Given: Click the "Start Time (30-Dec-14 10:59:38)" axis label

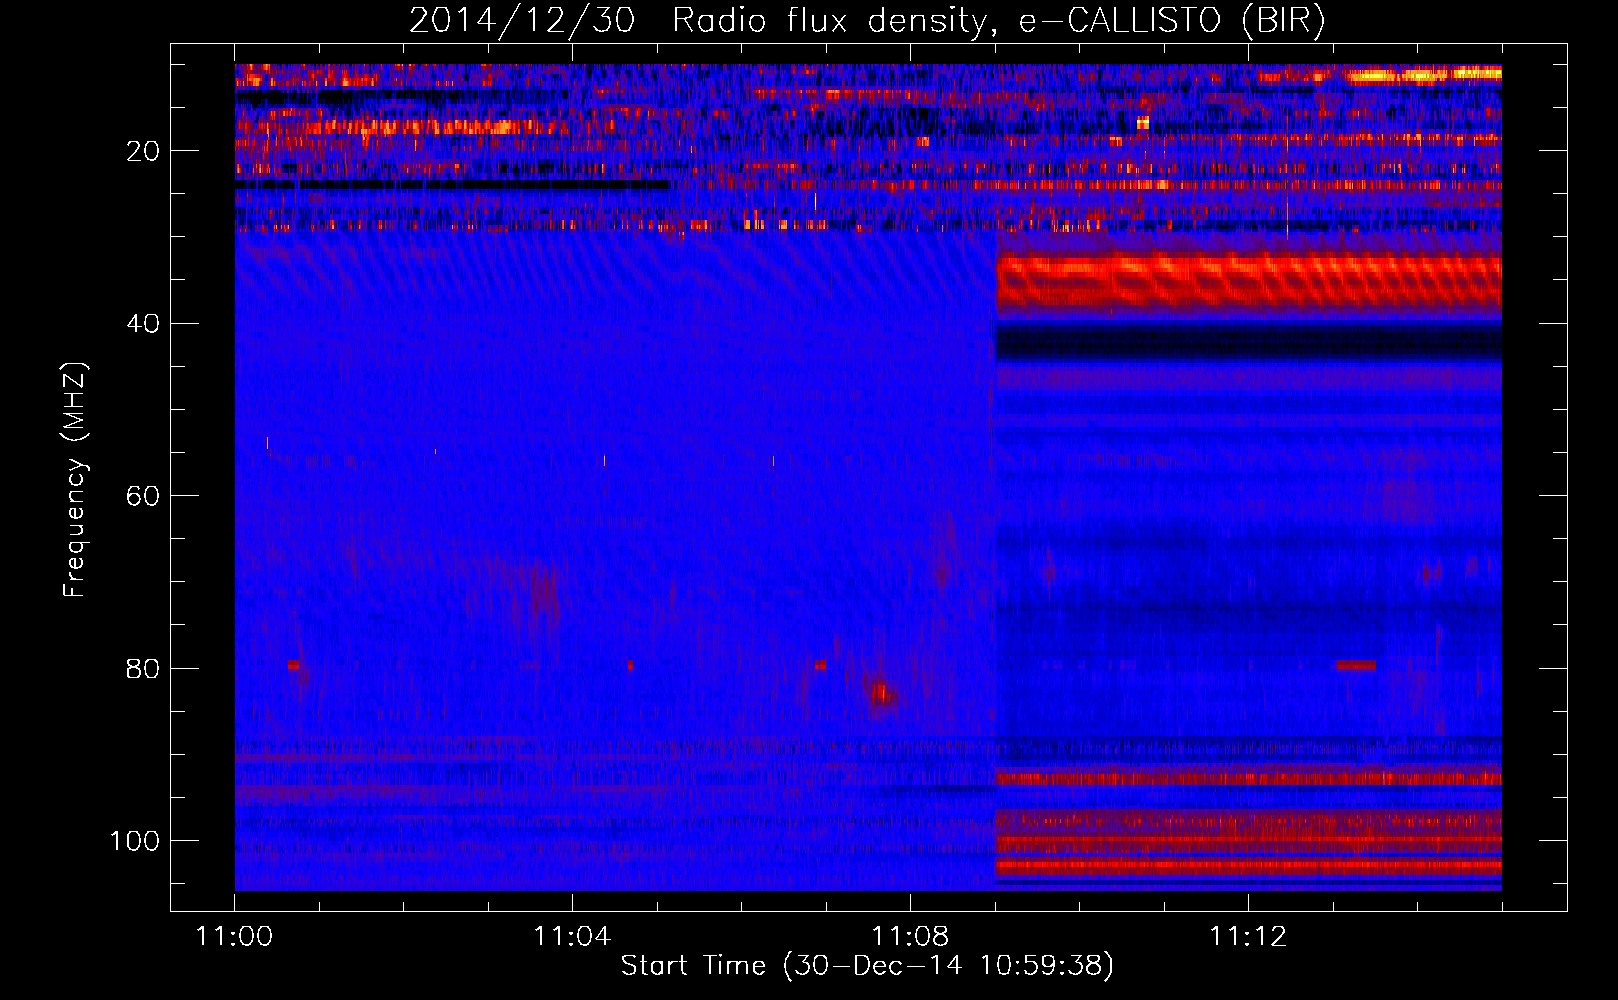Looking at the screenshot, I should click(x=867, y=966).
